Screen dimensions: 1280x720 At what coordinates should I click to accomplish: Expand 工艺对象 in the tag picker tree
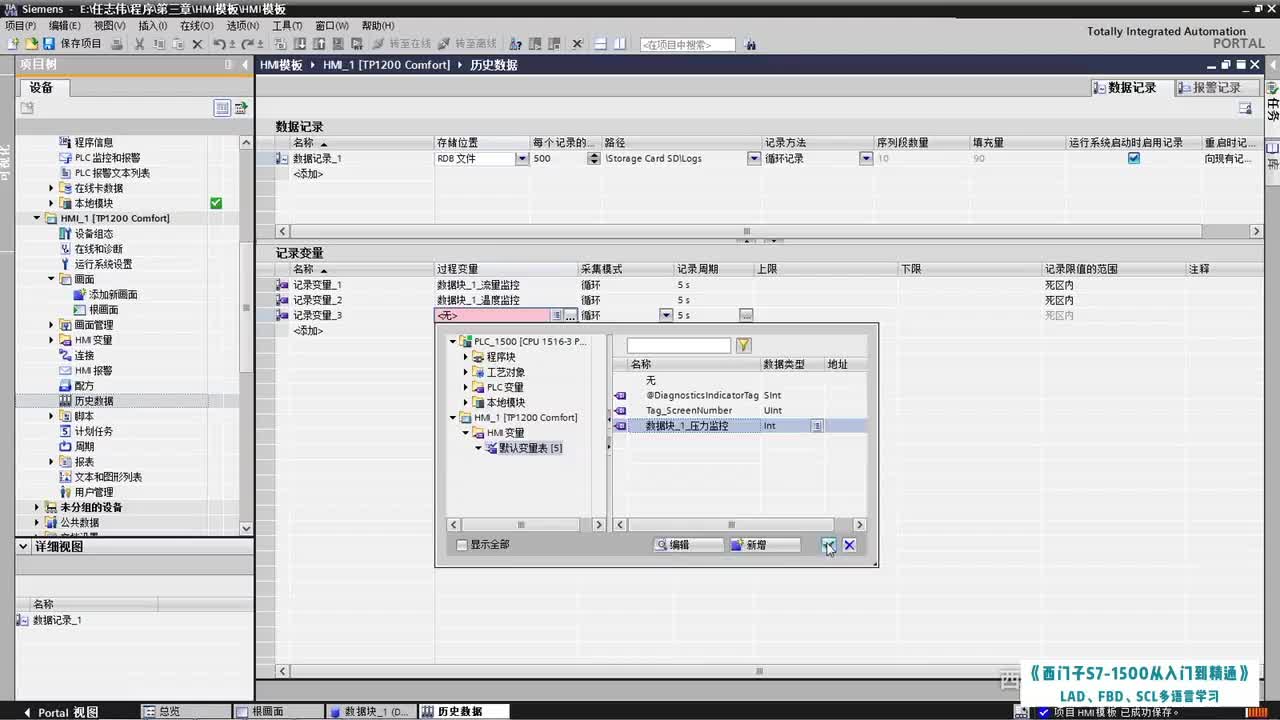(466, 372)
